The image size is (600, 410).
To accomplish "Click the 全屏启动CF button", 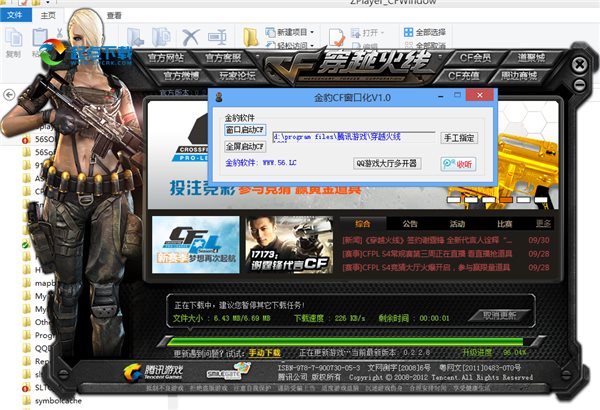I will [245, 147].
